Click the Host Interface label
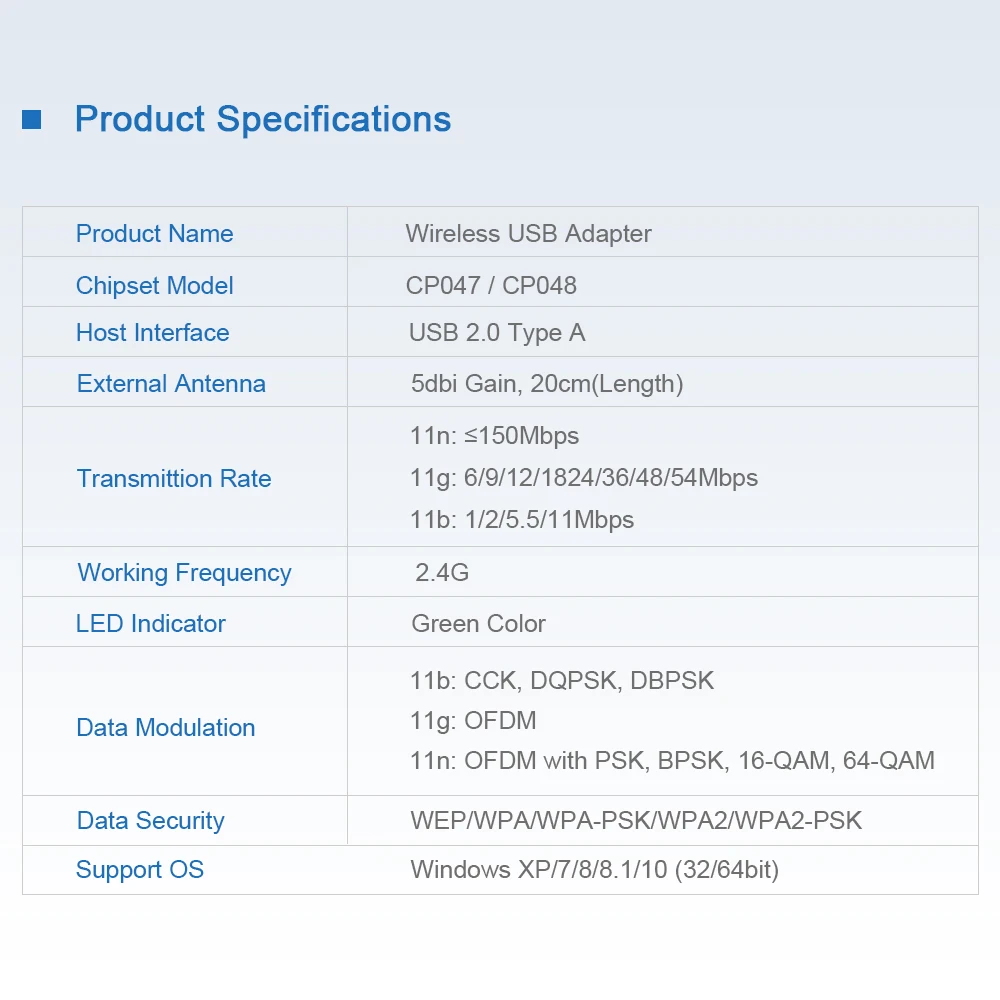Screen dimensions: 1000x1000 coord(152,332)
